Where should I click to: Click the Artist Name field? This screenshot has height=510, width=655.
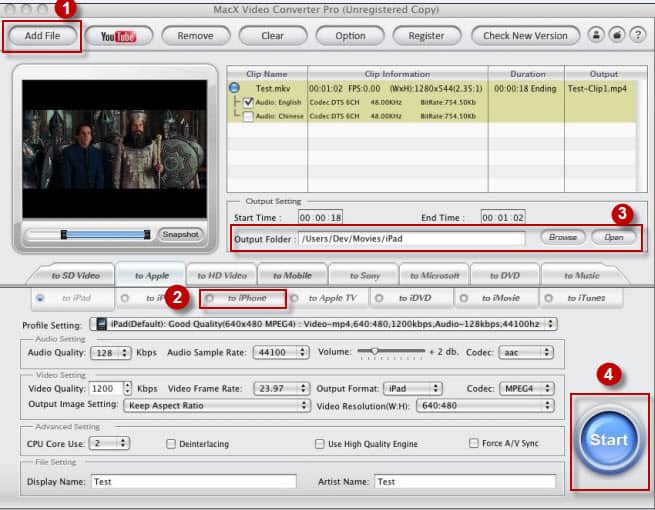[x=465, y=482]
